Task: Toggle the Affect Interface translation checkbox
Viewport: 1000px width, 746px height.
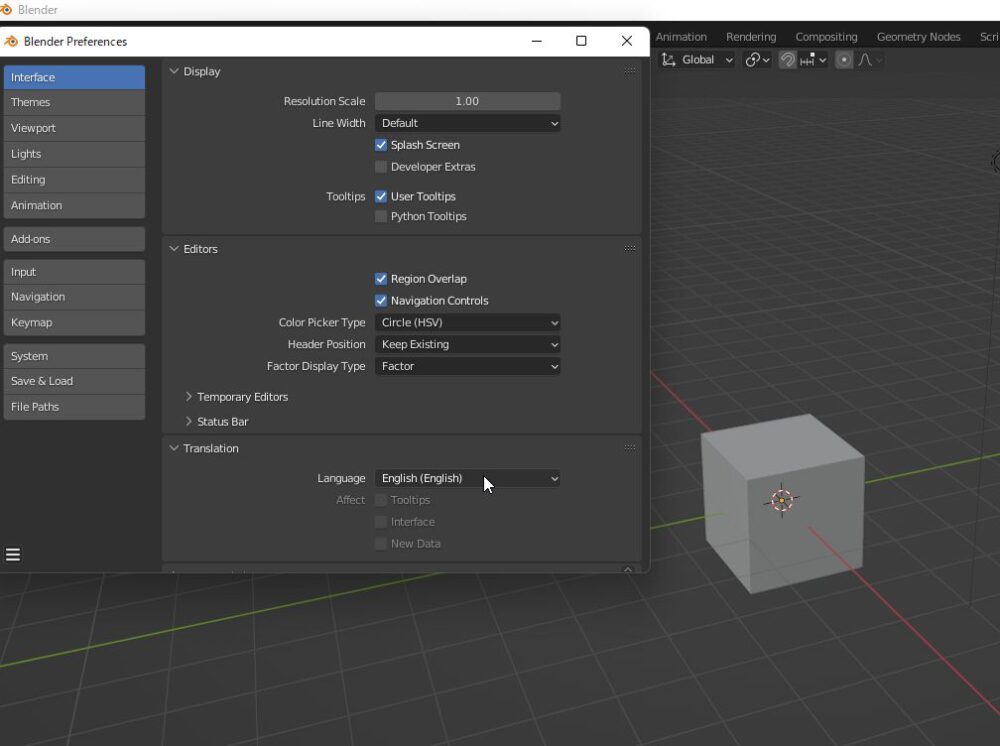Action: (381, 522)
